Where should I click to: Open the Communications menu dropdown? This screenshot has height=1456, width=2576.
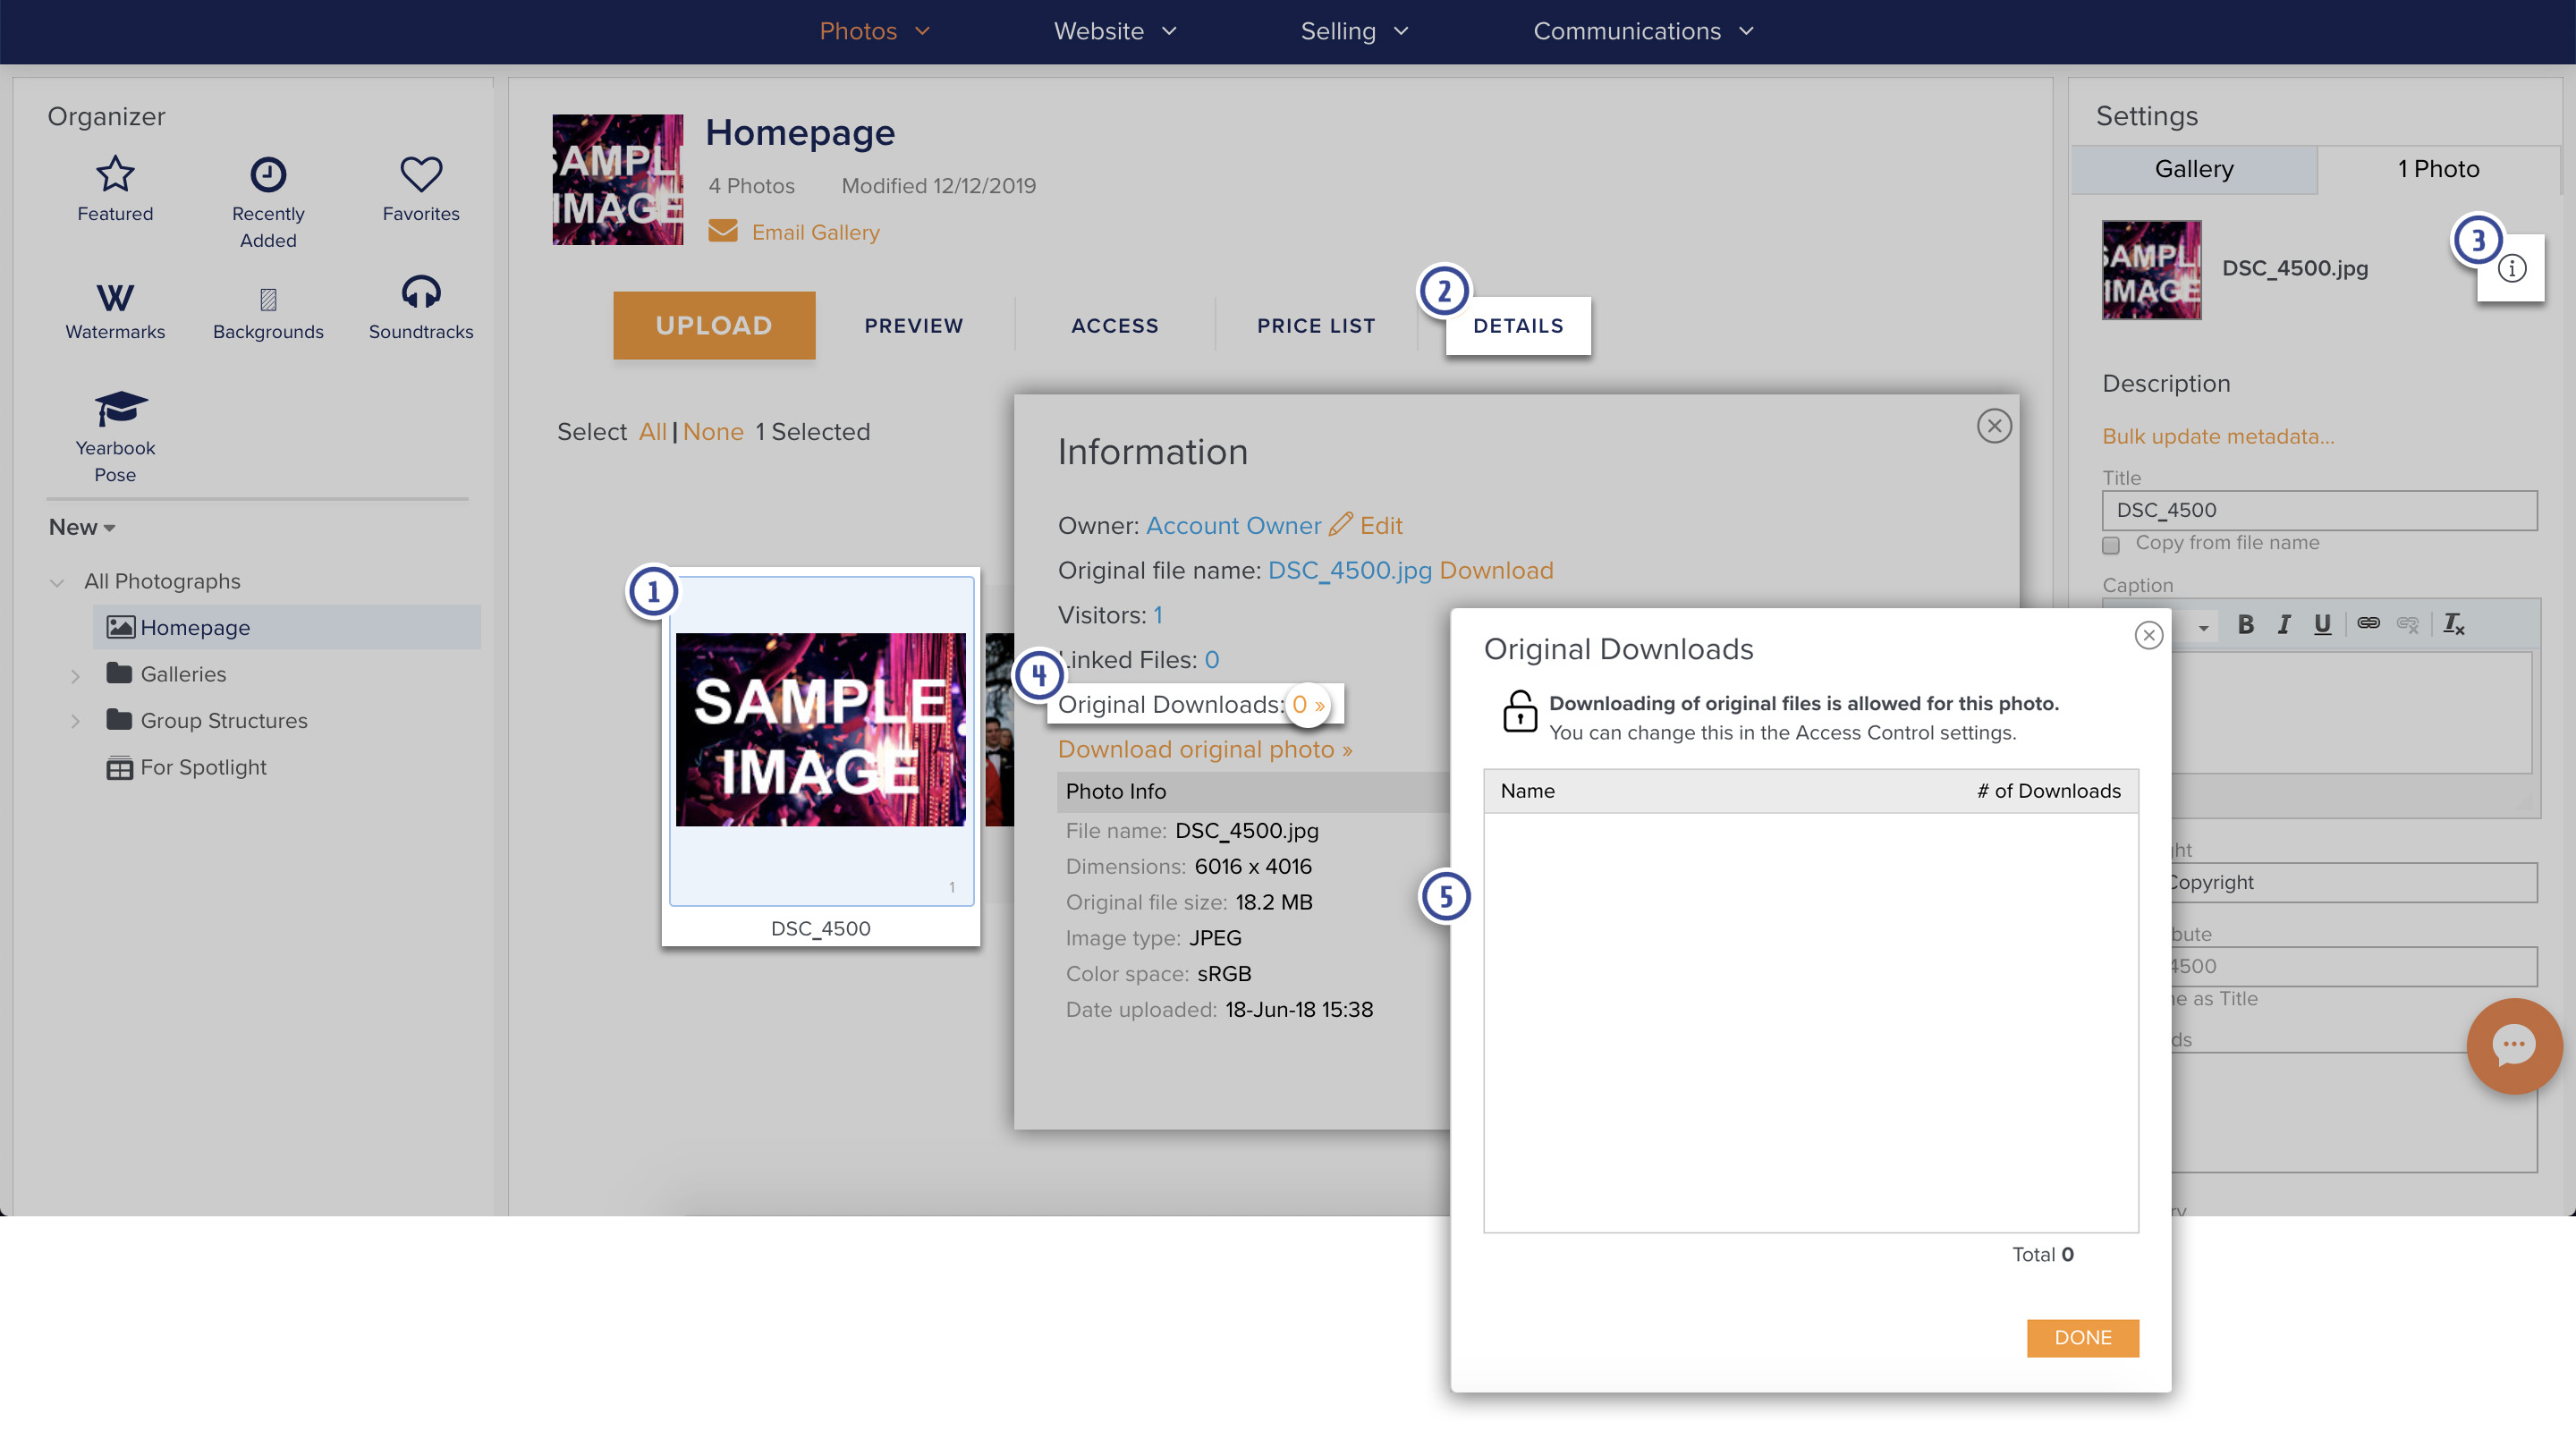tap(1643, 31)
